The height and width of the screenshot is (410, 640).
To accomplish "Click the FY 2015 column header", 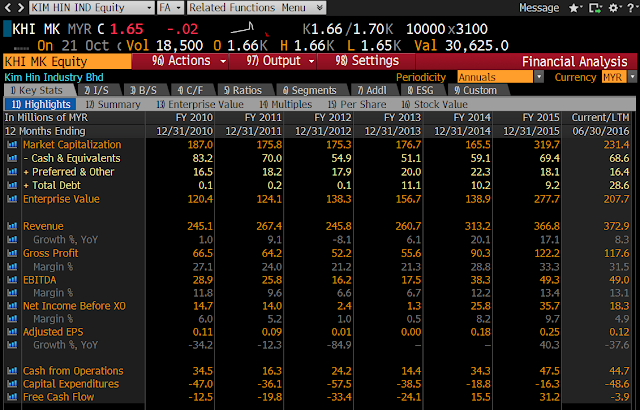I will tap(541, 117).
